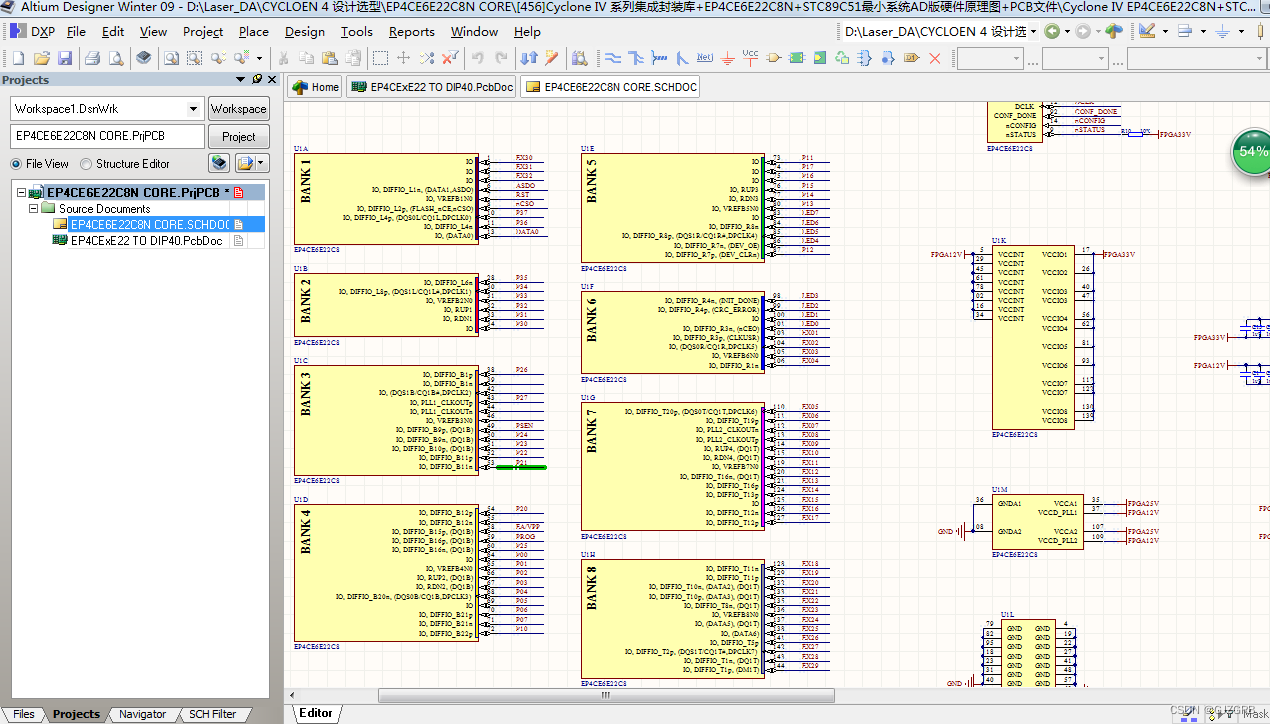Select the Structure Editor radio button
The height and width of the screenshot is (724, 1270).
[86, 164]
